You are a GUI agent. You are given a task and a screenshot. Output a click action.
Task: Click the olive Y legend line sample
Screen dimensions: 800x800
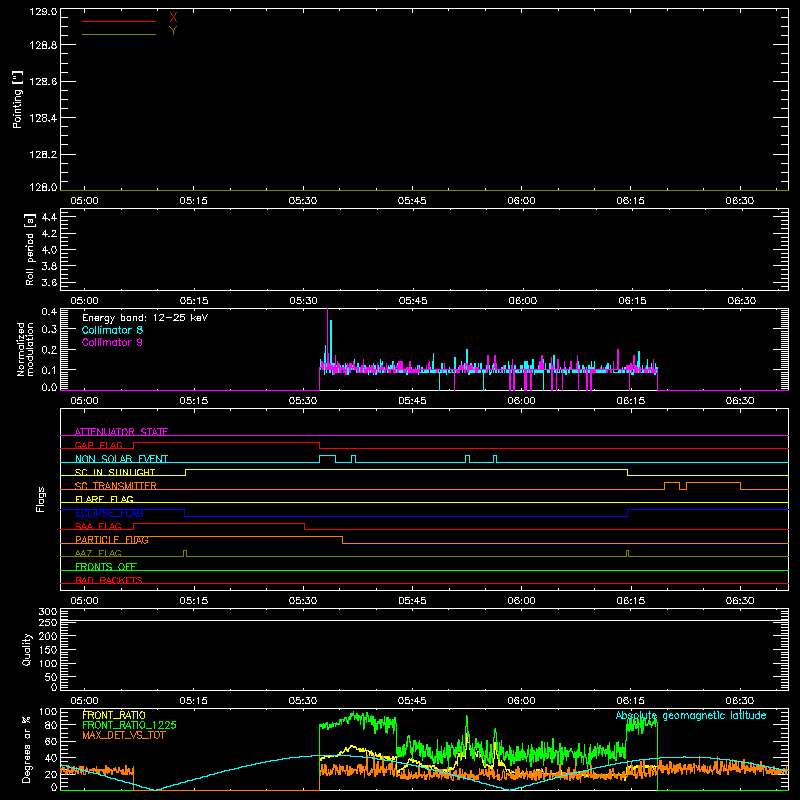(x=119, y=34)
